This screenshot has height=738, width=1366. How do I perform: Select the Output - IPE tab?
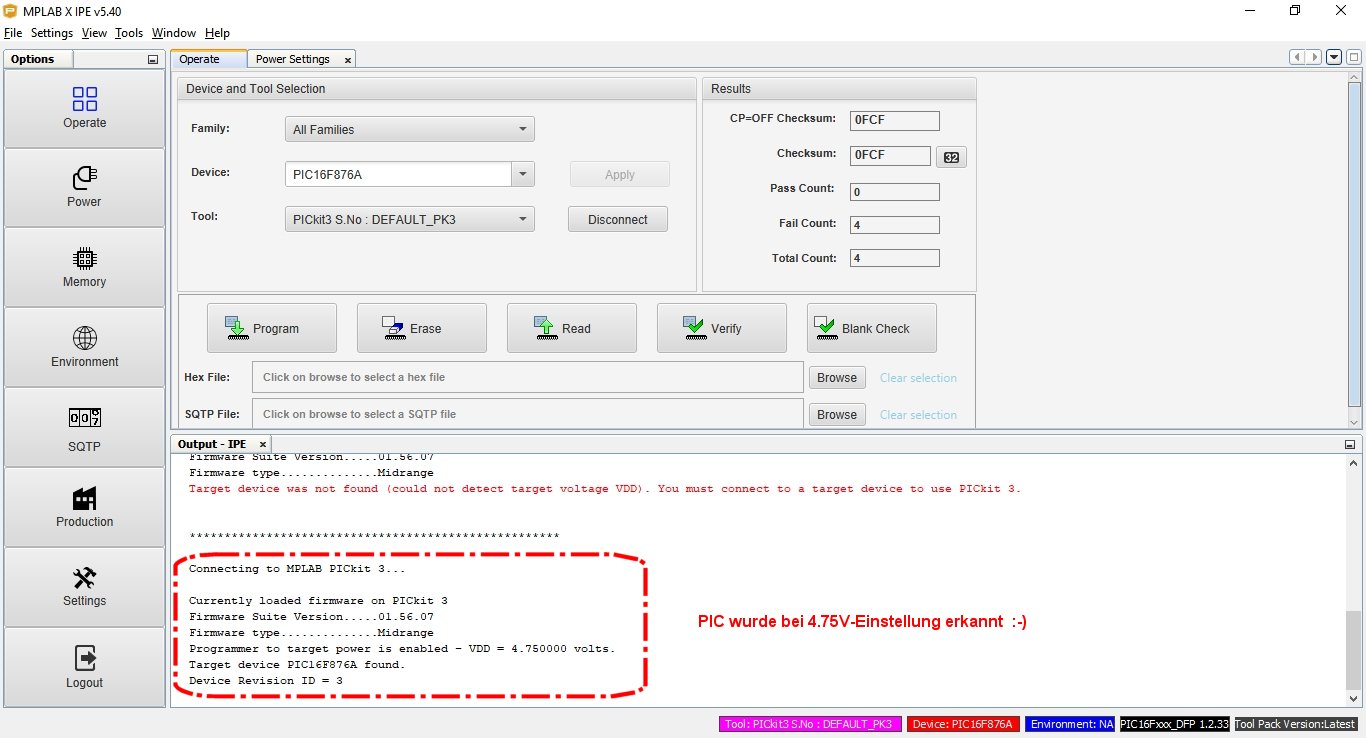(221, 444)
